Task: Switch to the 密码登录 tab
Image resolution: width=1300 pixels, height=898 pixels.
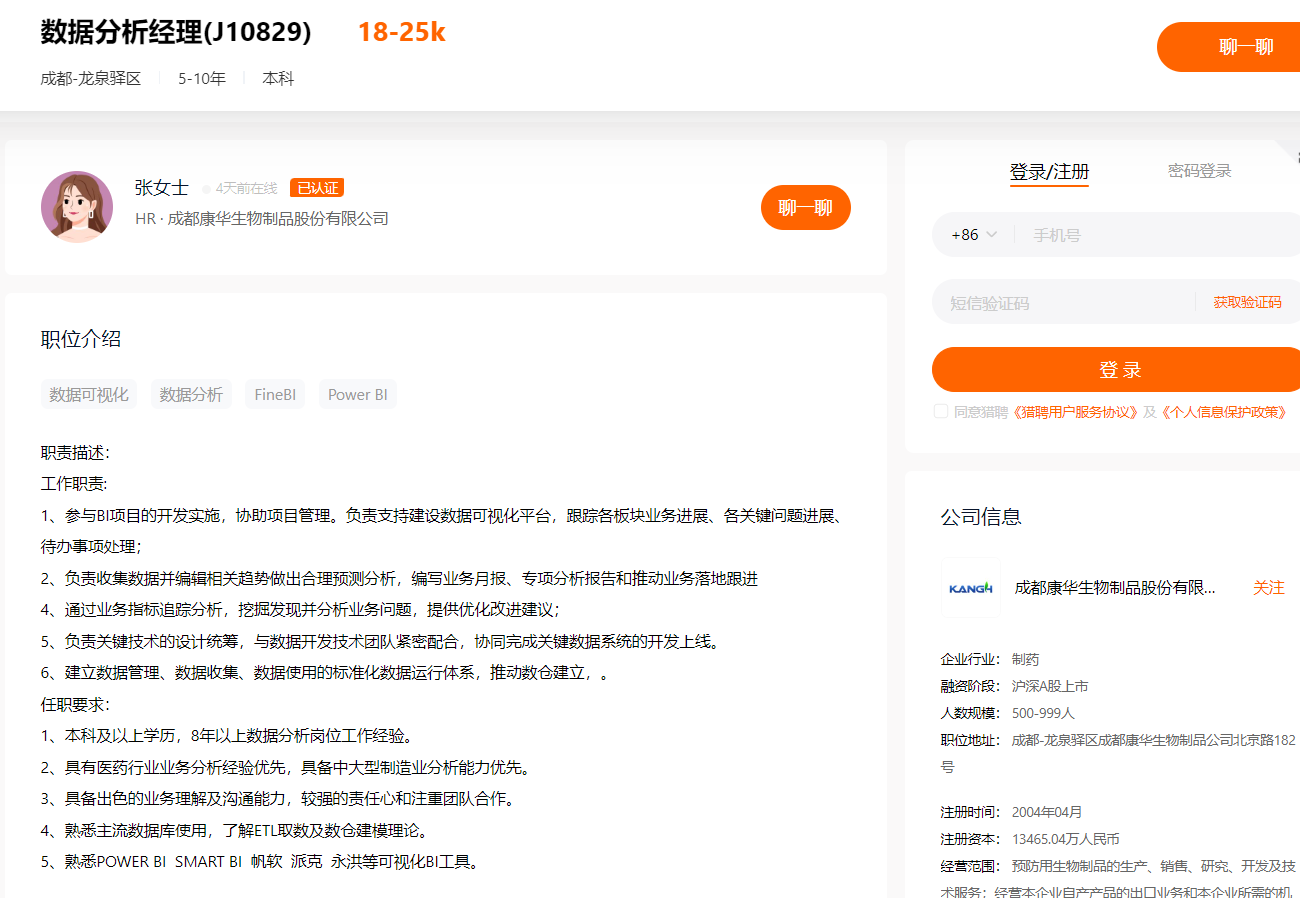Action: [x=1199, y=171]
